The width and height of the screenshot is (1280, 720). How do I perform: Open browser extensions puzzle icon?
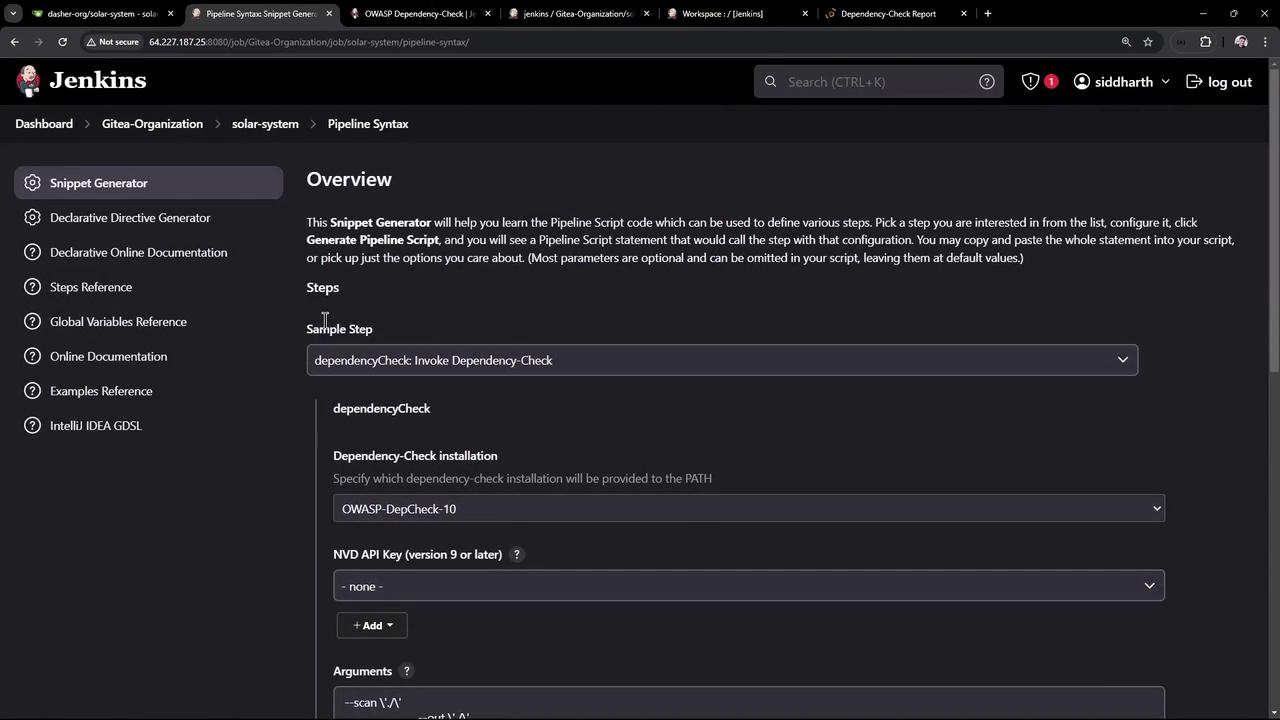point(1205,42)
